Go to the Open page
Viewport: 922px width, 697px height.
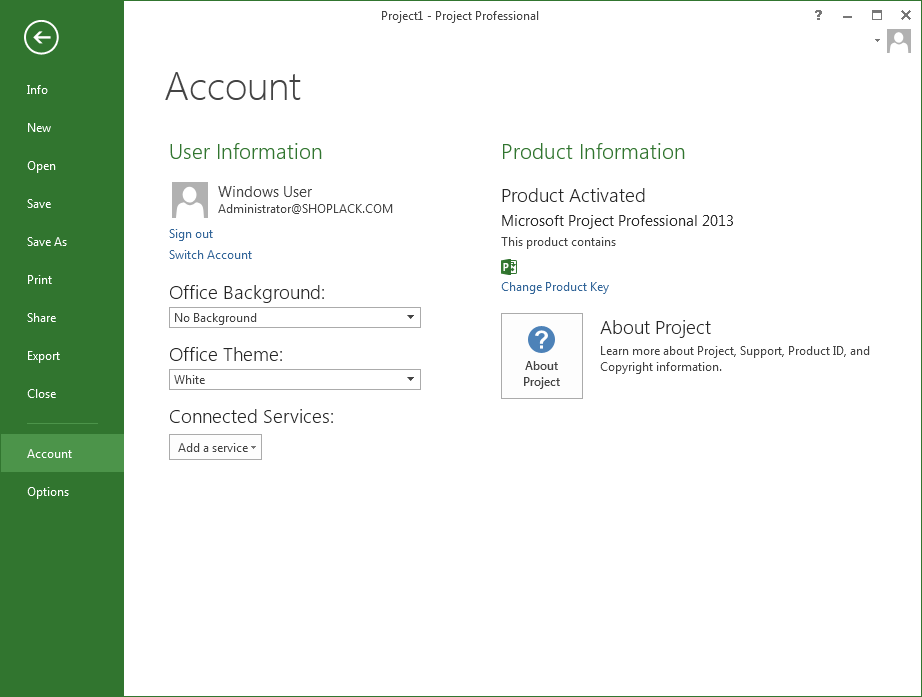62,166
